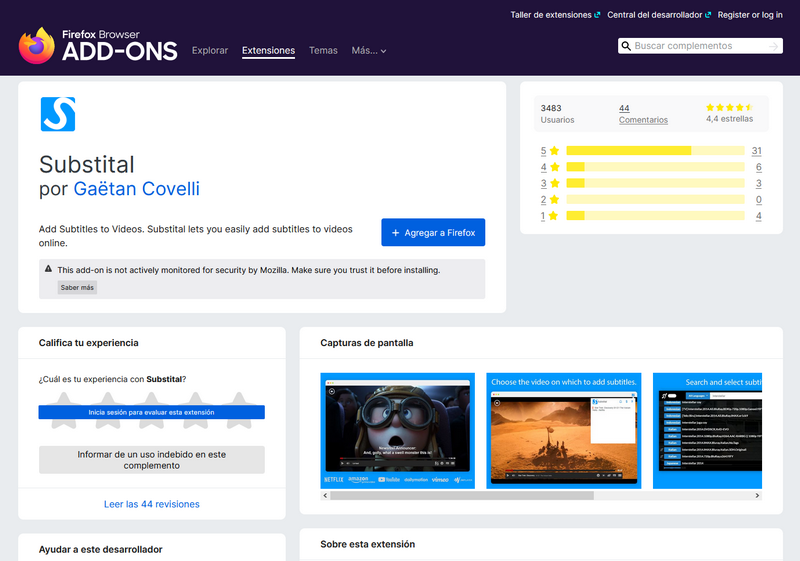Click the 3-star row star icon
This screenshot has width=800, height=561.
[555, 183]
